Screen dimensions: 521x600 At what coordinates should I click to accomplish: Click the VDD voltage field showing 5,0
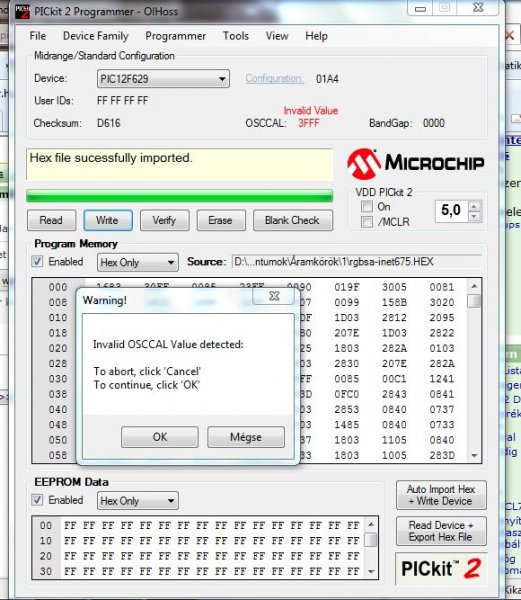pyautogui.click(x=451, y=210)
